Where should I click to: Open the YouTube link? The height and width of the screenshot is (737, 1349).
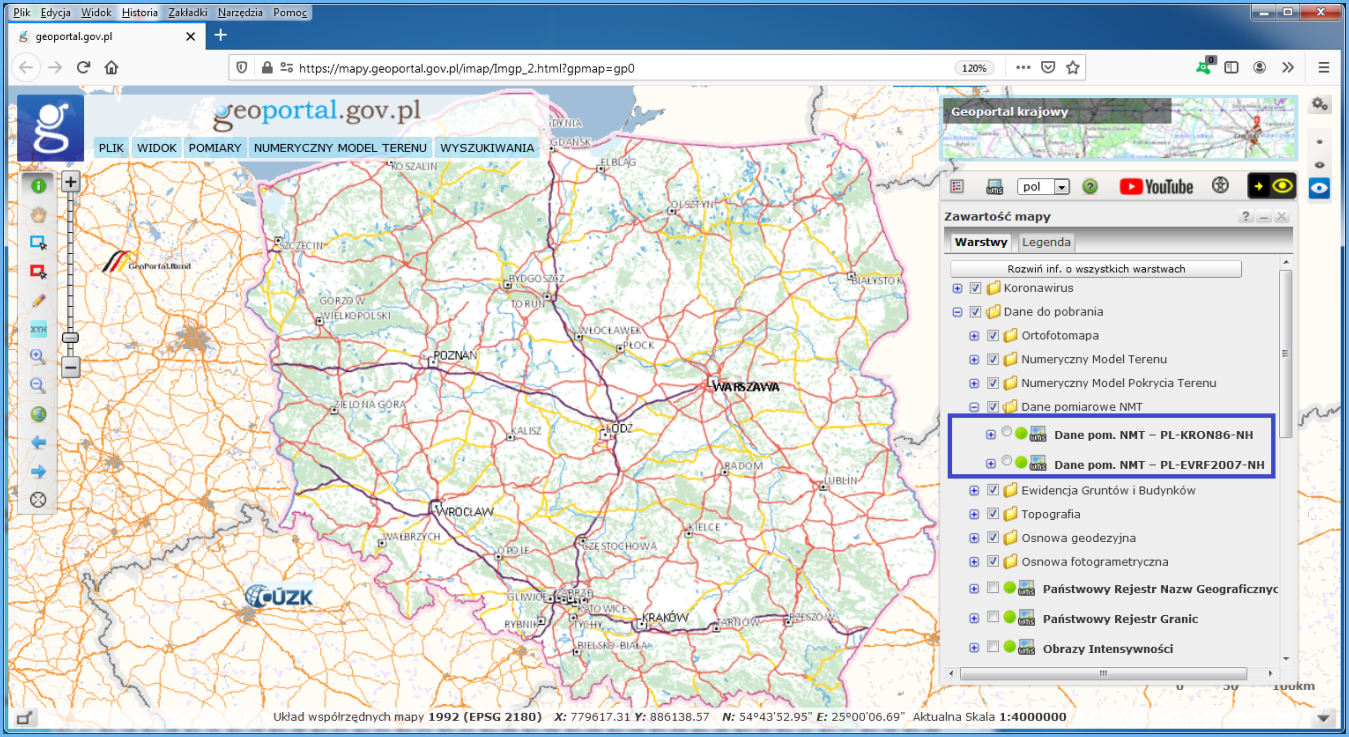point(1156,186)
